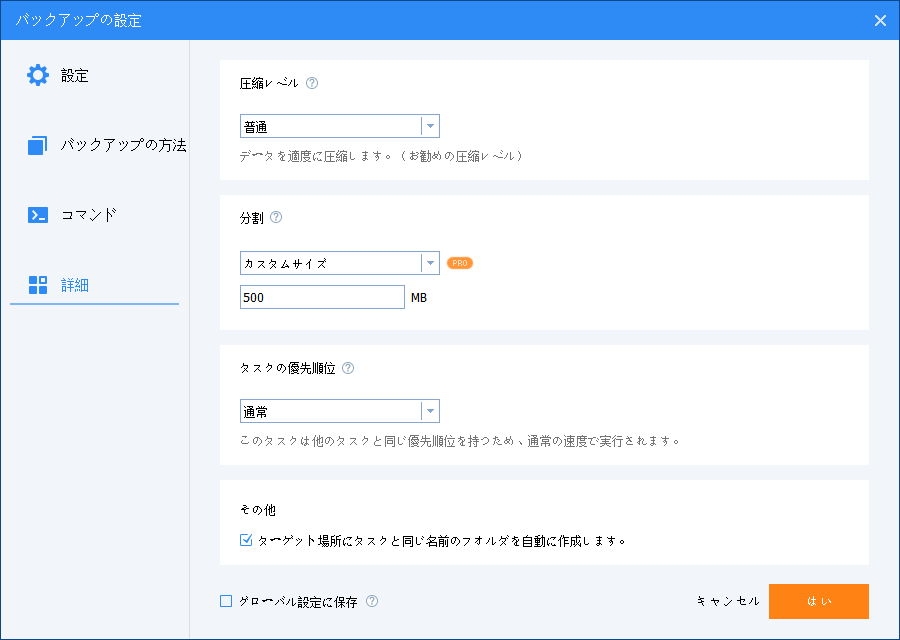Click help icon beside グローバル設定に保存

pos(372,601)
